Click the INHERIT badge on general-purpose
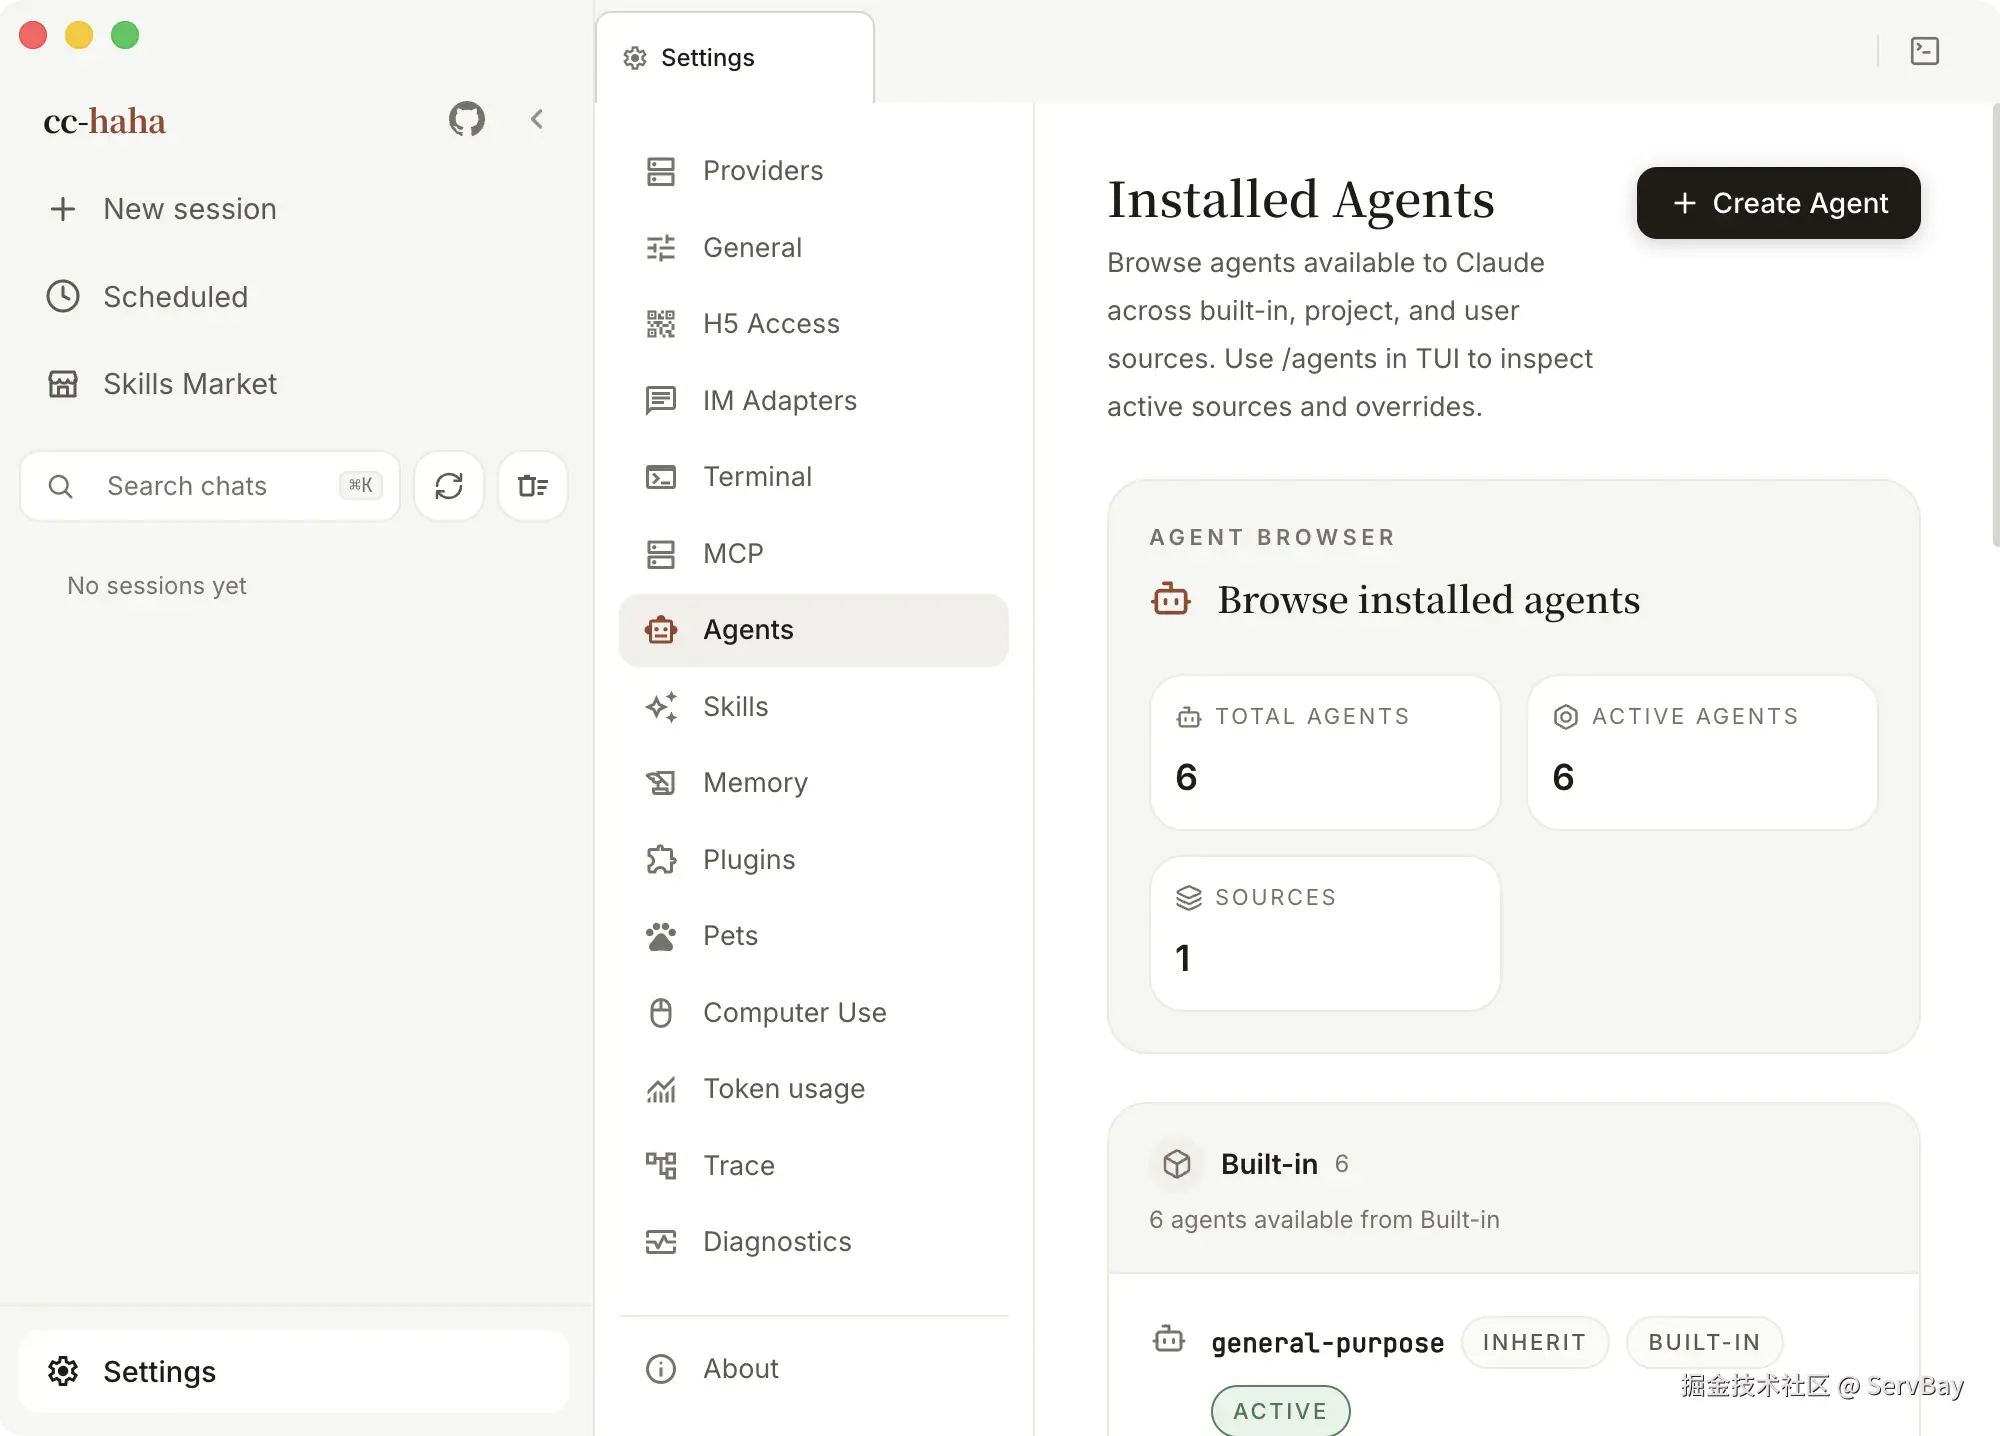The width and height of the screenshot is (2000, 1436). pyautogui.click(x=1534, y=1342)
